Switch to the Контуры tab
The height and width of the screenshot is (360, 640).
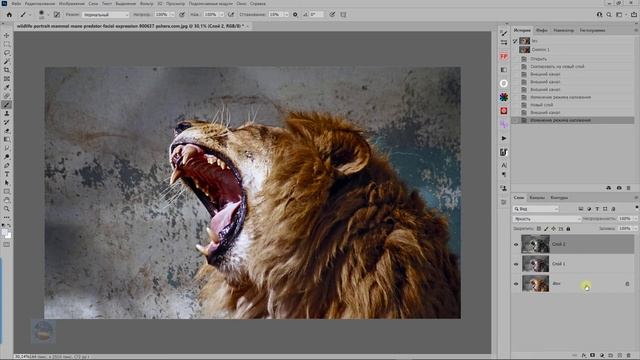559,198
